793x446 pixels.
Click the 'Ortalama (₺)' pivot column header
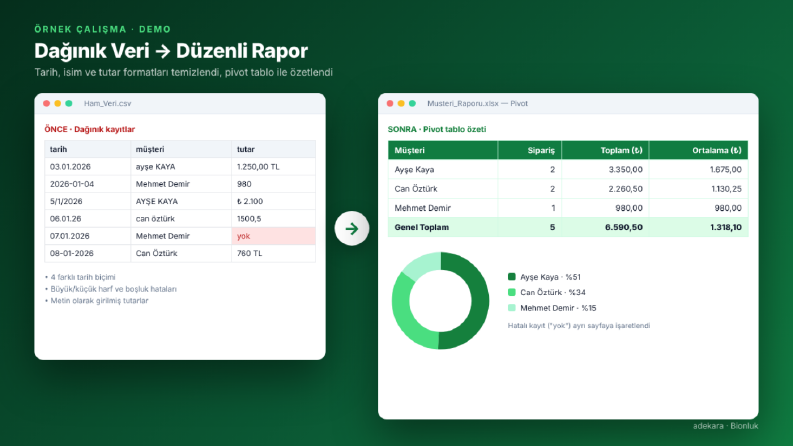click(698, 150)
